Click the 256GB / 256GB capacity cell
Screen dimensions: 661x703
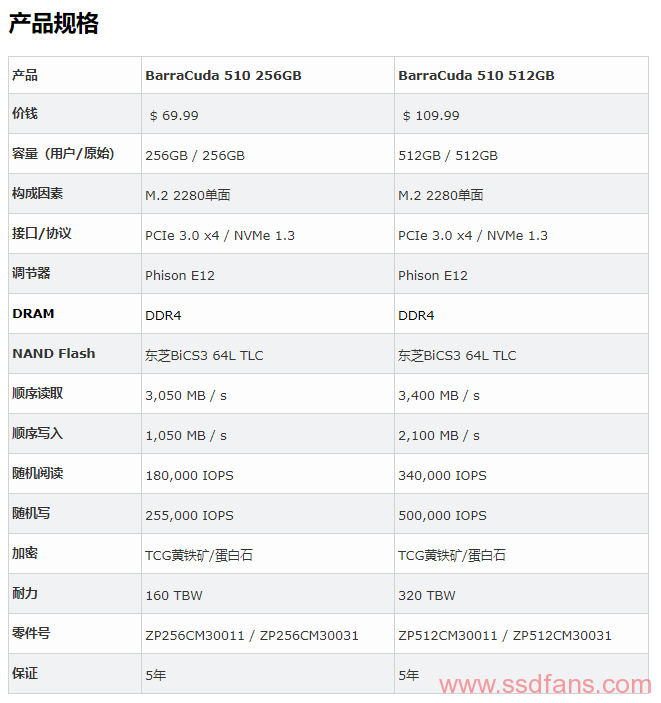point(195,156)
